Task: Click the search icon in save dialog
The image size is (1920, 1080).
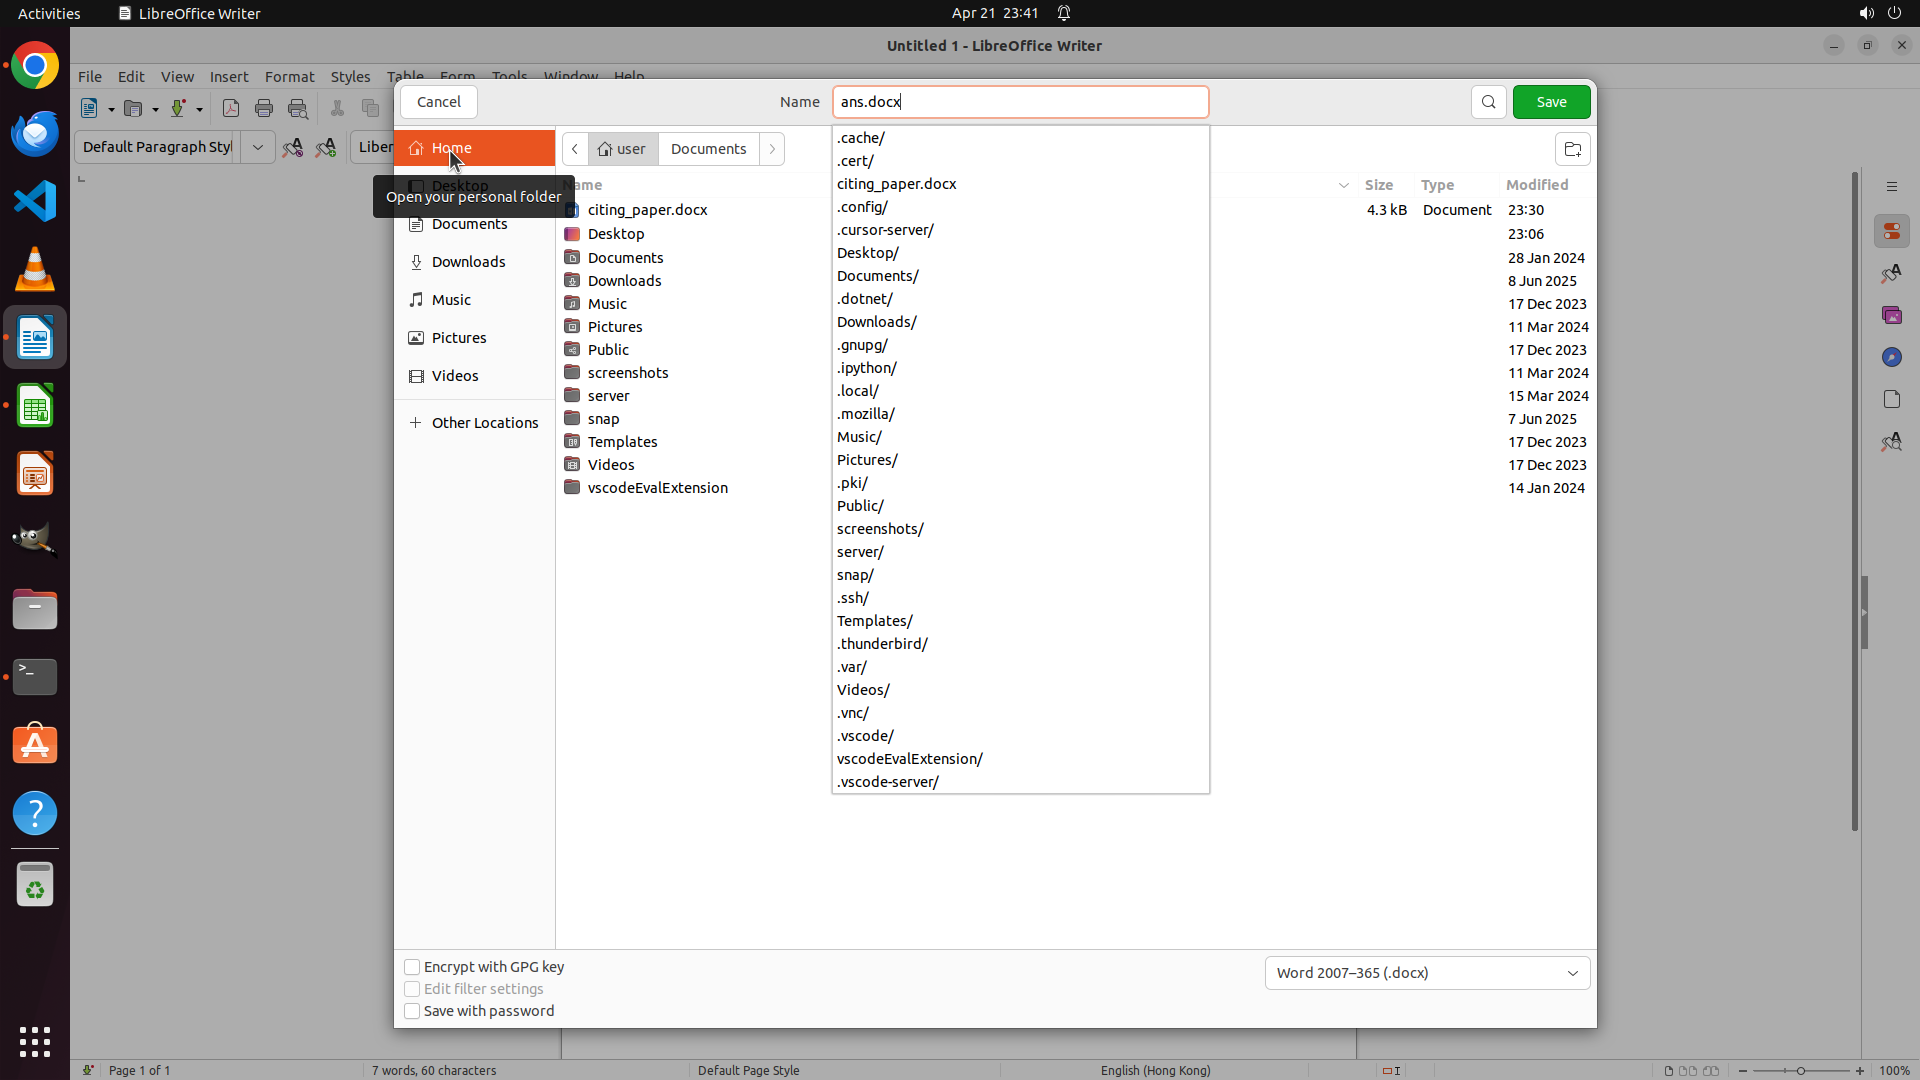Action: pos(1488,102)
